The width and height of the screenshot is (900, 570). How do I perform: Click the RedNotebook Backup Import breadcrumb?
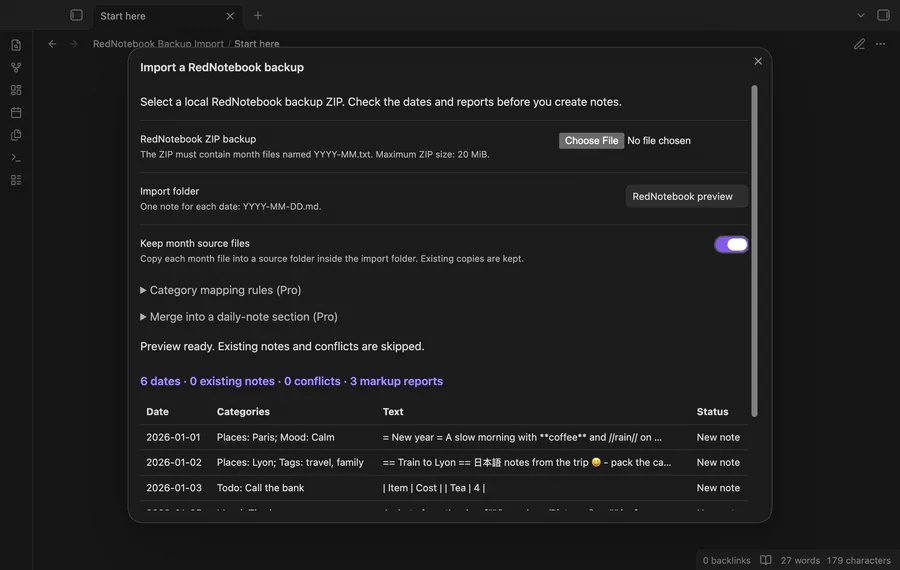(x=158, y=44)
